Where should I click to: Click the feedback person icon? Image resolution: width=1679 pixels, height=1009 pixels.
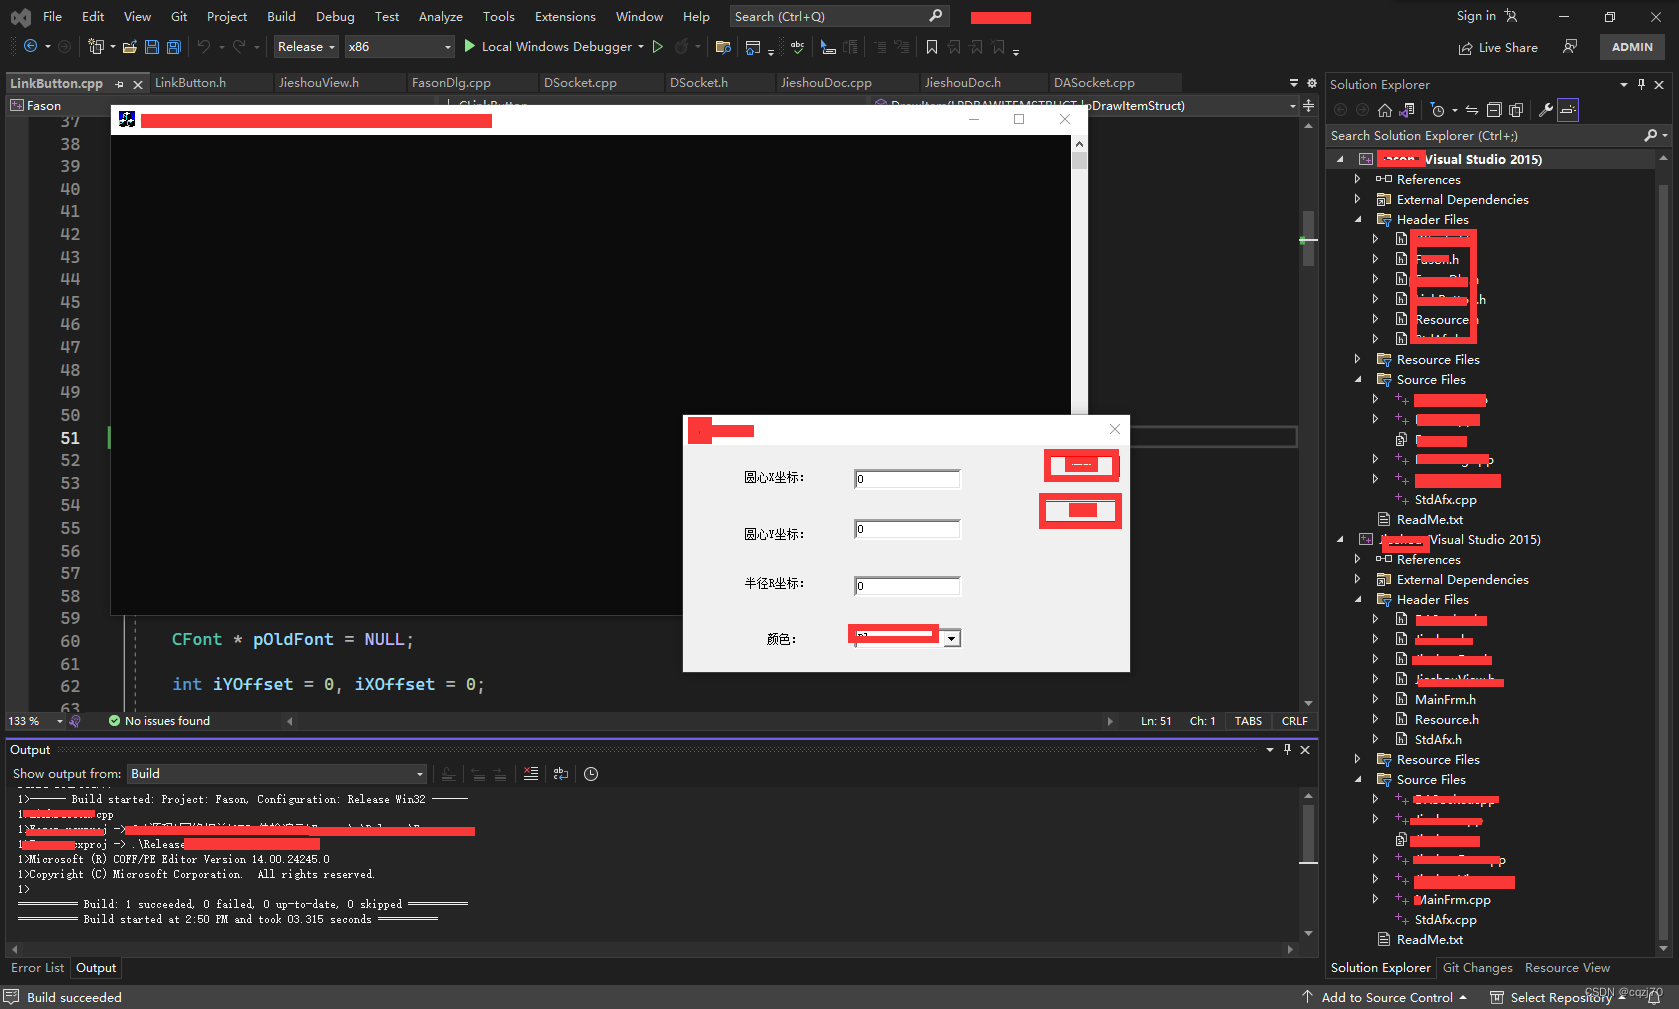click(x=1570, y=46)
